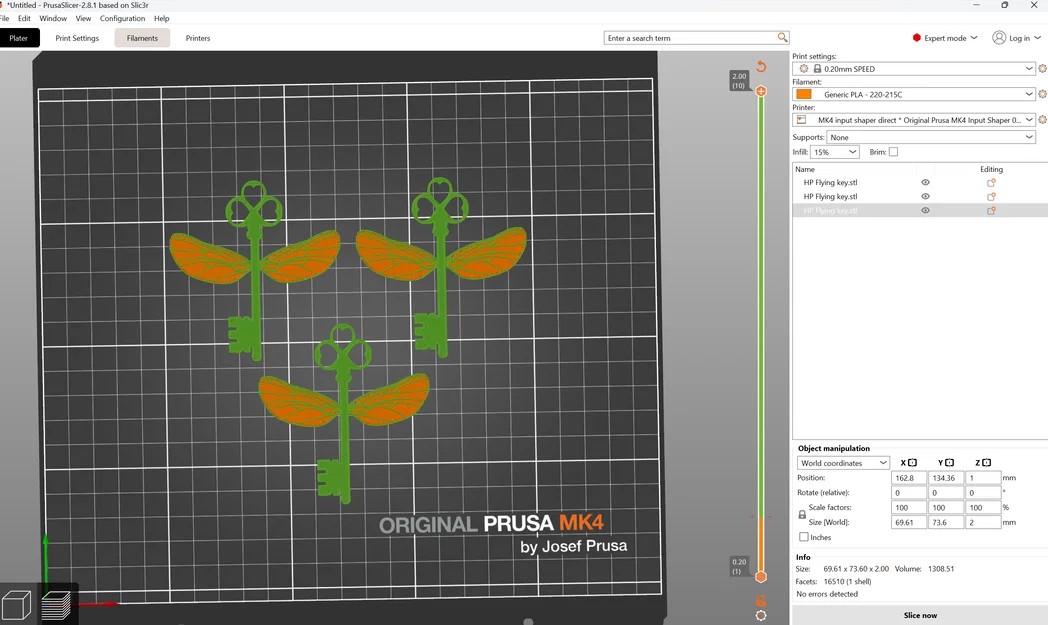Screen dimensions: 1048x625
Task: Click the Log in user avatar icon
Action: click(x=999, y=37)
